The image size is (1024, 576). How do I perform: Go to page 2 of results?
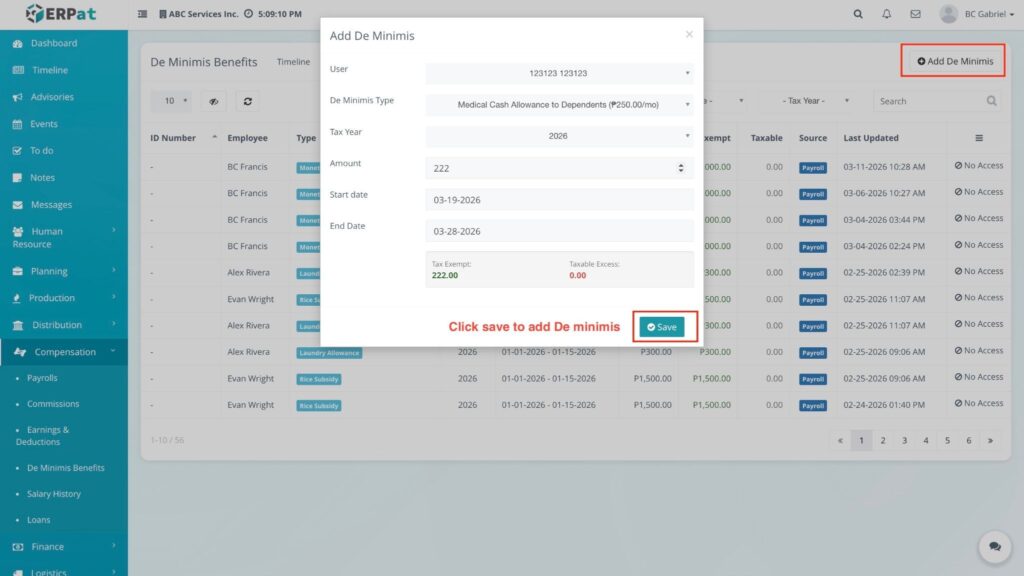click(883, 440)
